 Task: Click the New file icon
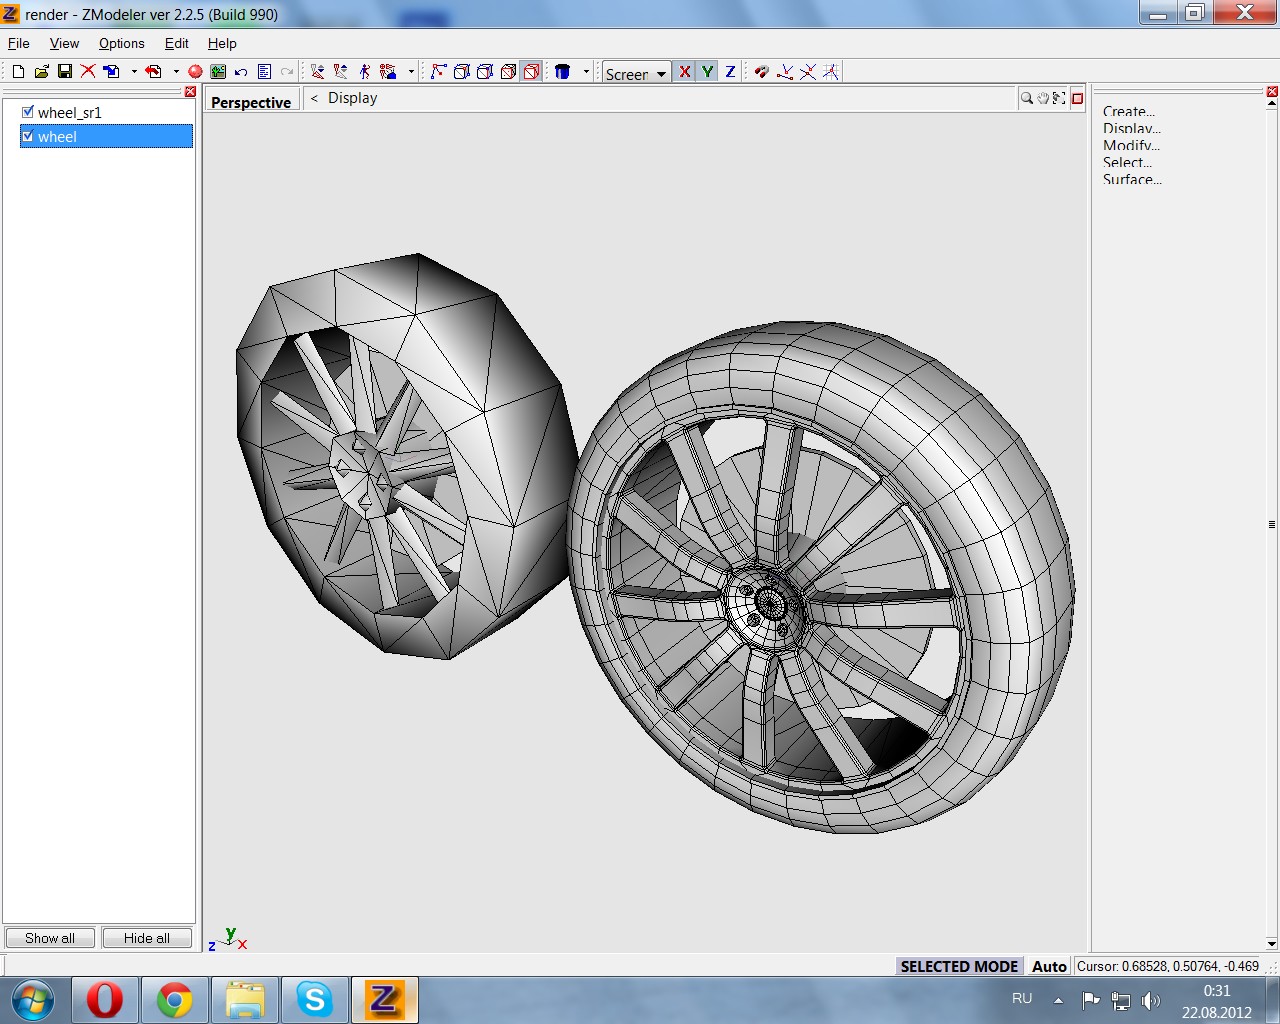point(18,71)
